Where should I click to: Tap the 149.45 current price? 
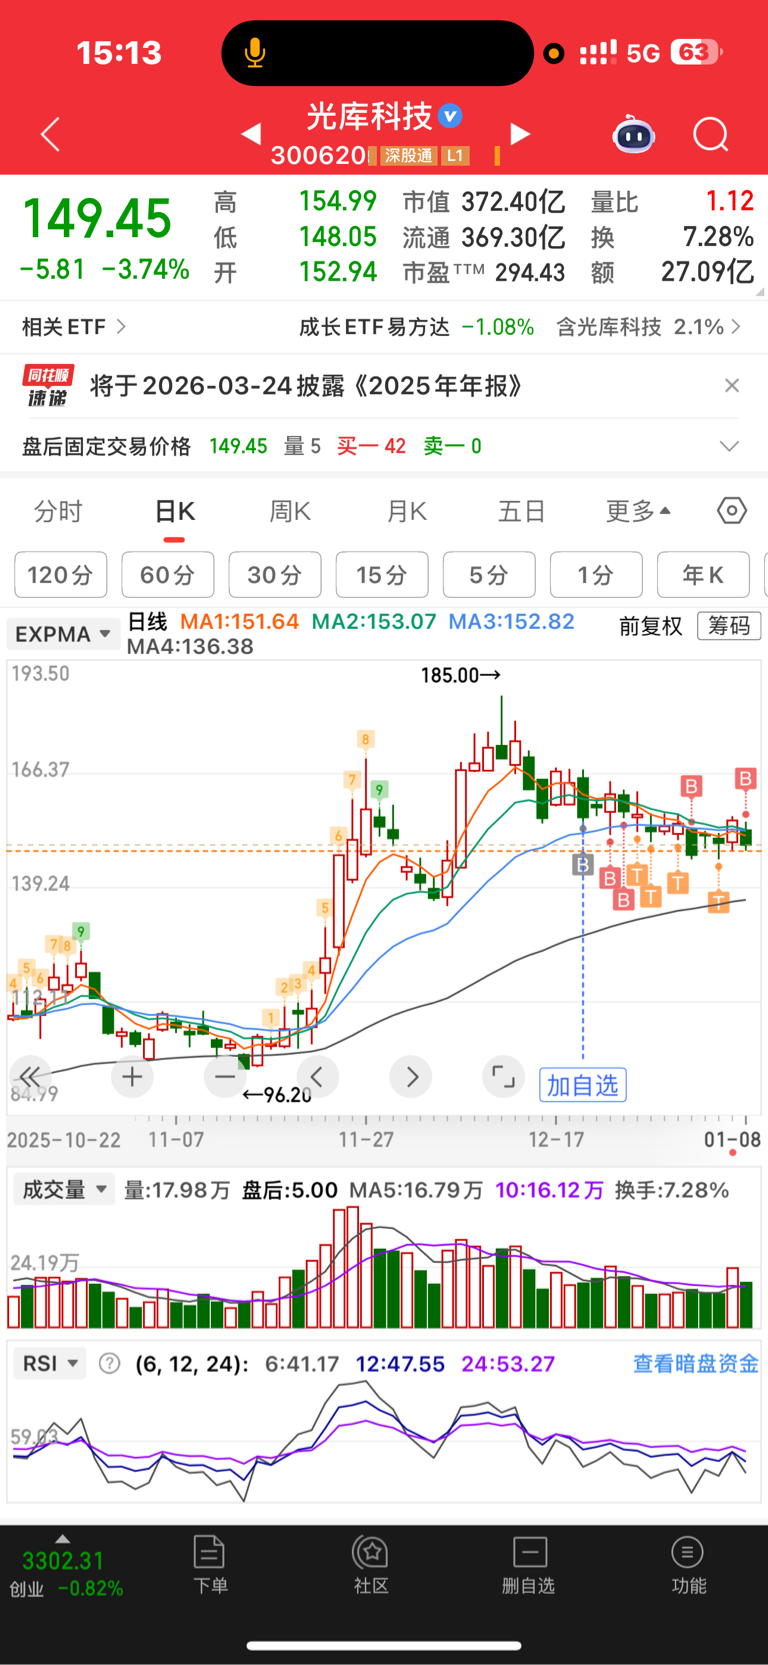pos(97,219)
